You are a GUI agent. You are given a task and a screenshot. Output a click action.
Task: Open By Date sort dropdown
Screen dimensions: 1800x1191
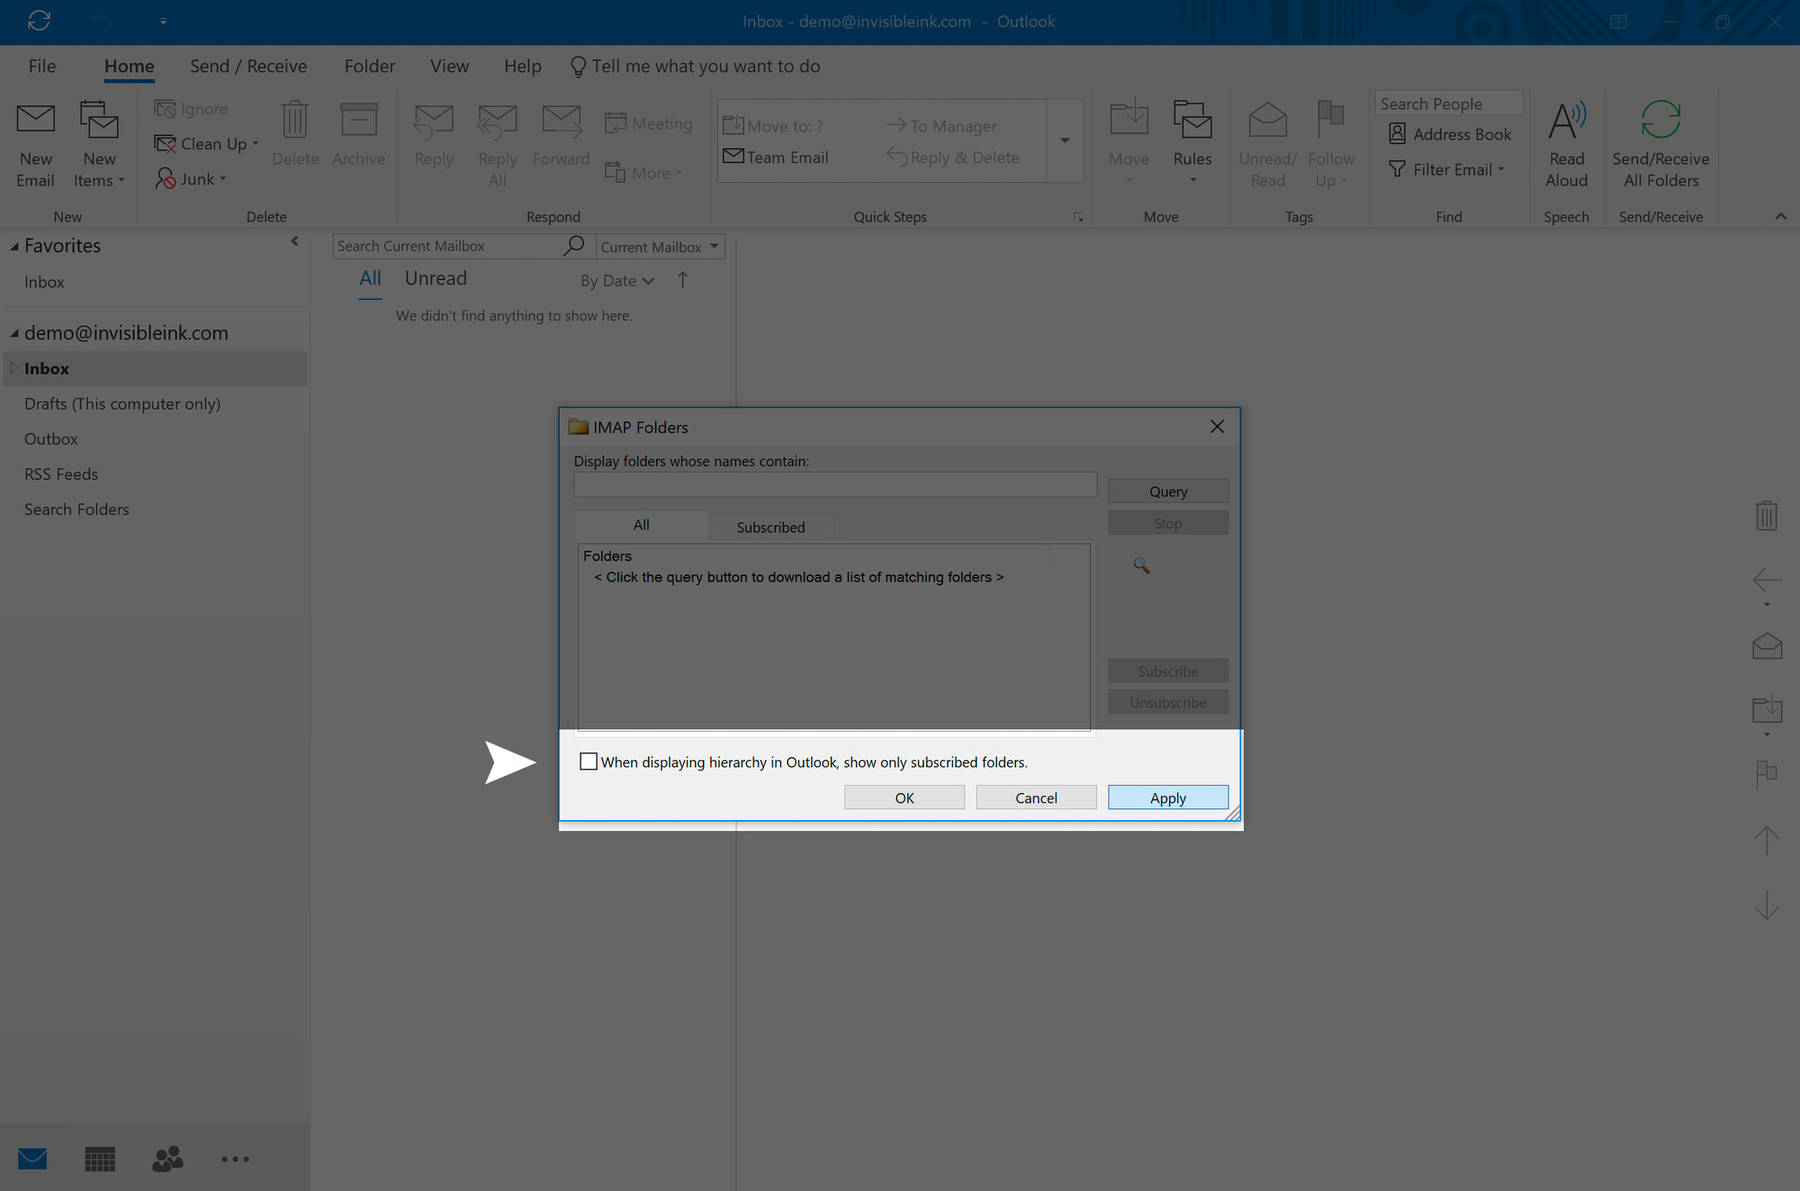point(617,281)
